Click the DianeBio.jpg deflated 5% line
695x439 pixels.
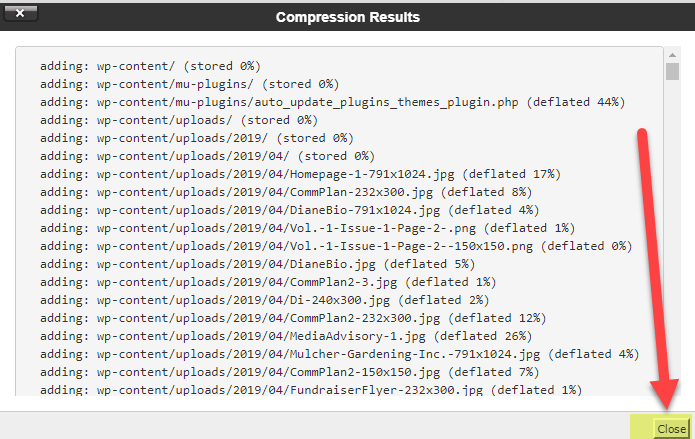(258, 264)
